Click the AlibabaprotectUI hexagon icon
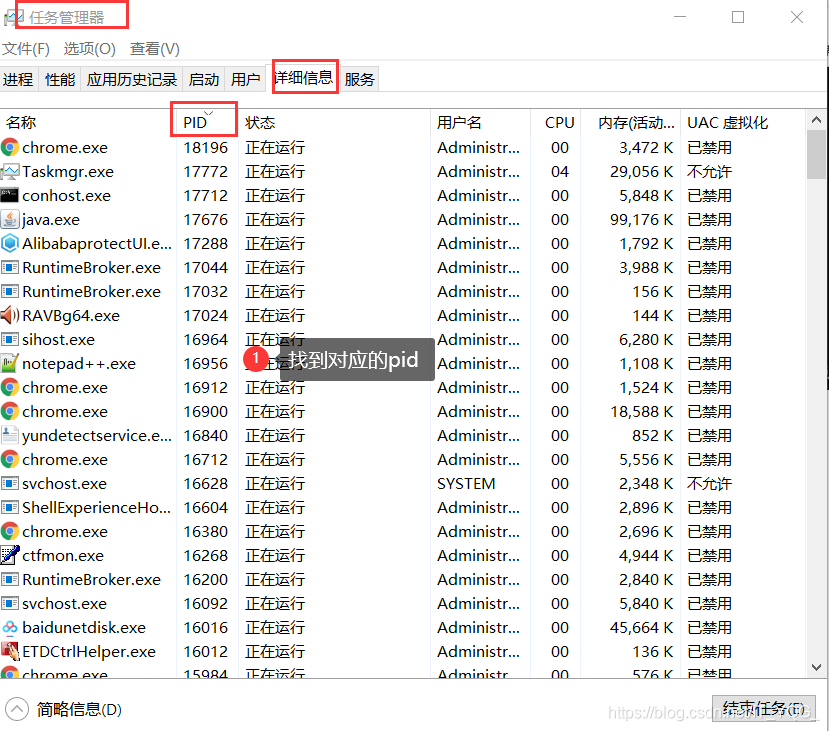The image size is (829, 731). tap(10, 243)
